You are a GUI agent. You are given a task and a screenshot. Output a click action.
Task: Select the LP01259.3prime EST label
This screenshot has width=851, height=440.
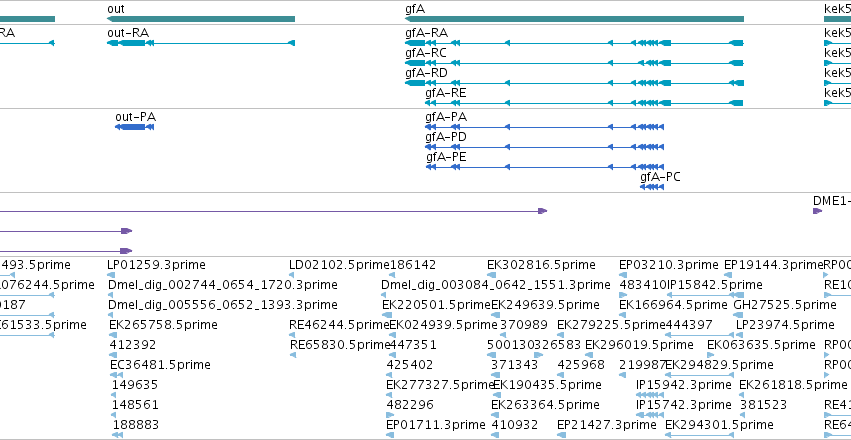(157, 265)
